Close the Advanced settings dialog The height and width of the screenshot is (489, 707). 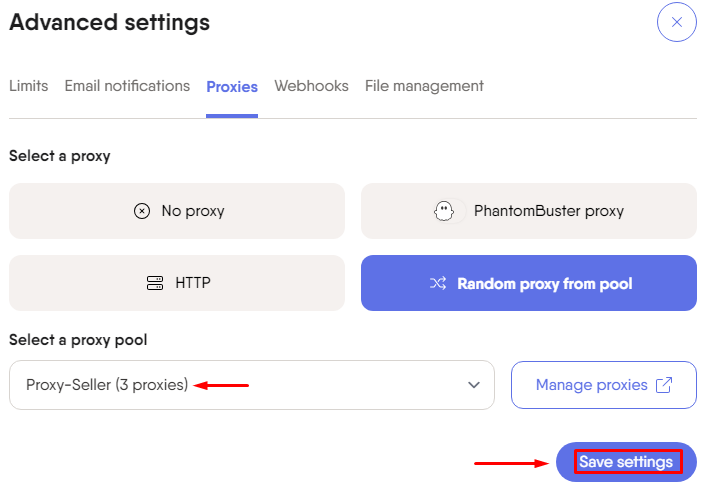coord(676,22)
